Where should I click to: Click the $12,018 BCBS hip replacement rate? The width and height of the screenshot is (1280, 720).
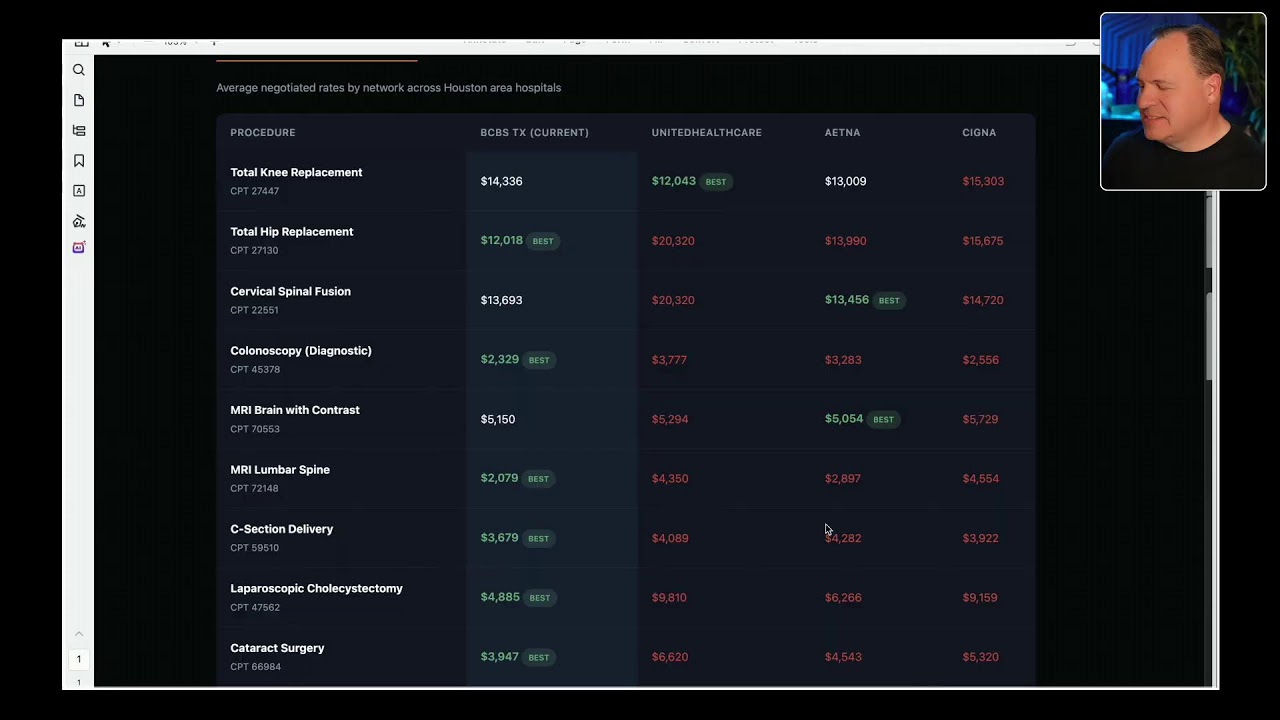click(501, 240)
